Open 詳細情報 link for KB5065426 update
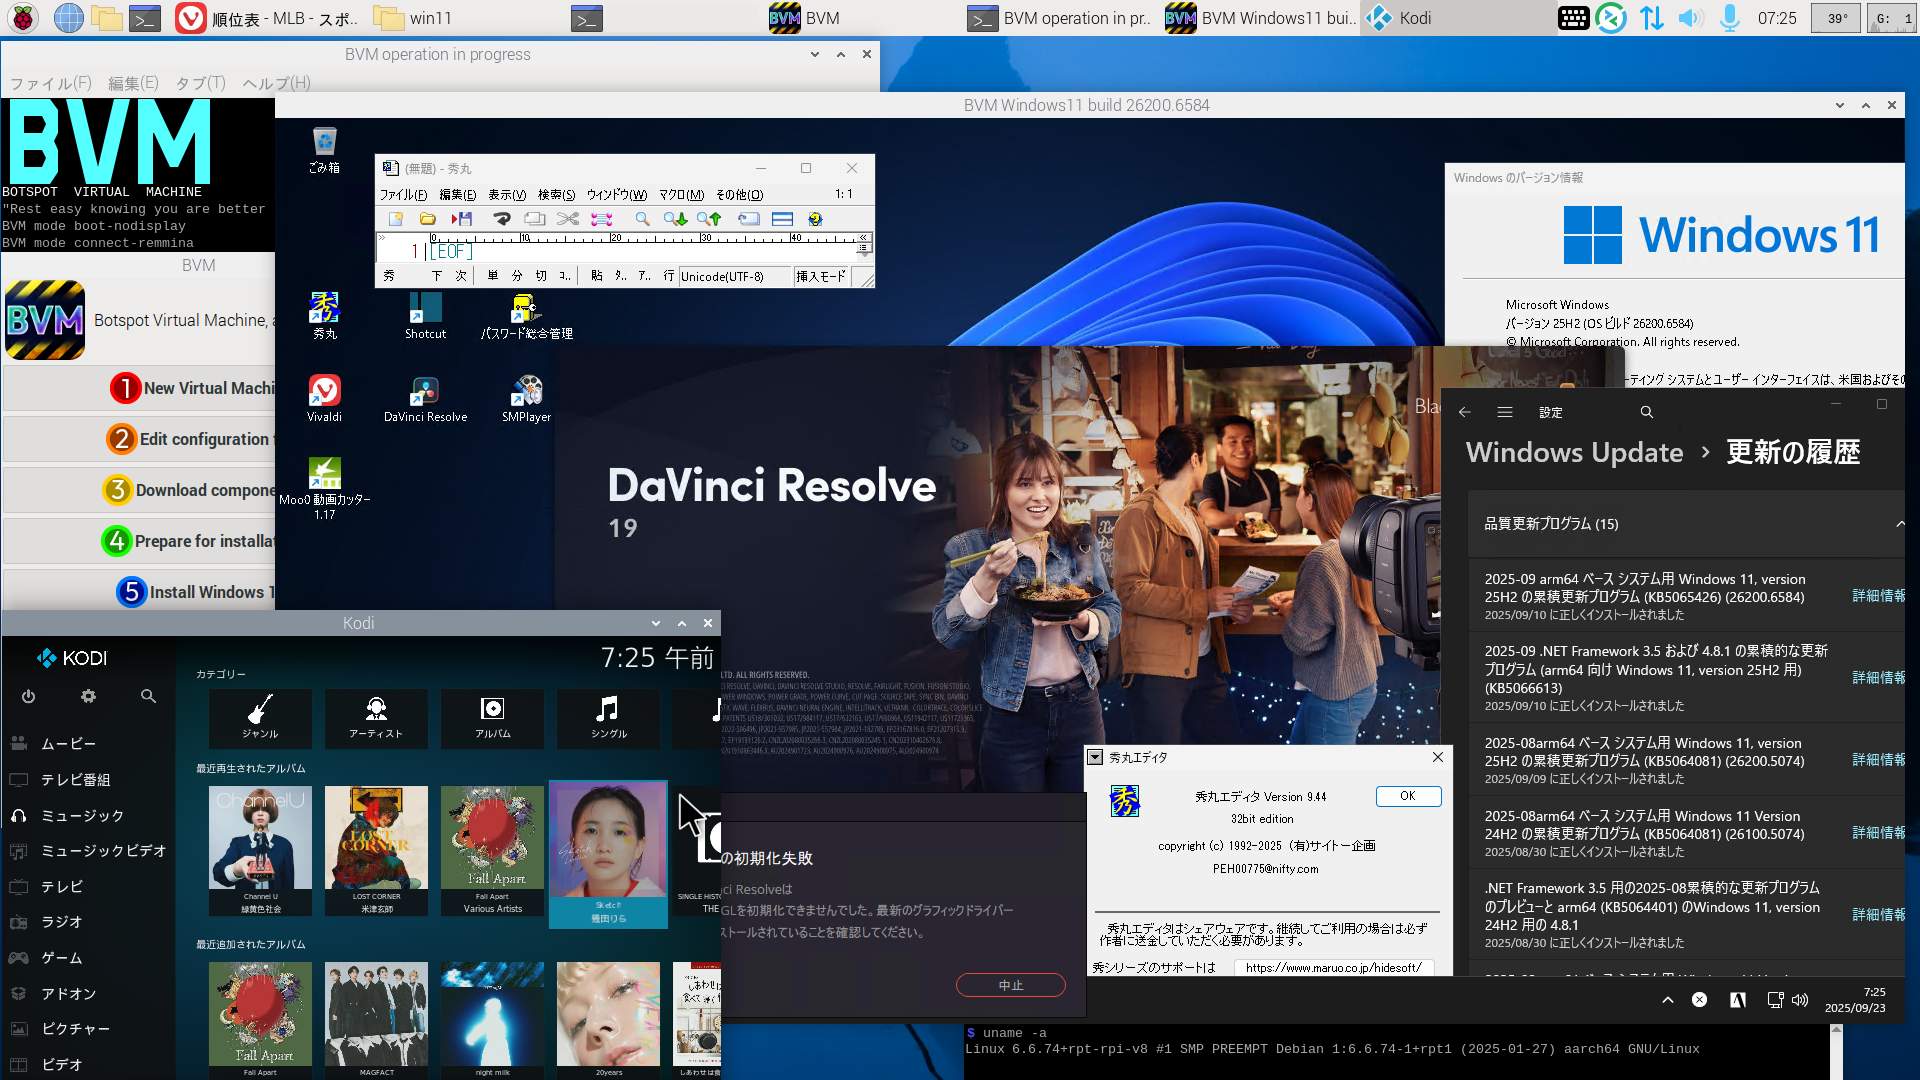The image size is (1920, 1080). (x=1878, y=596)
